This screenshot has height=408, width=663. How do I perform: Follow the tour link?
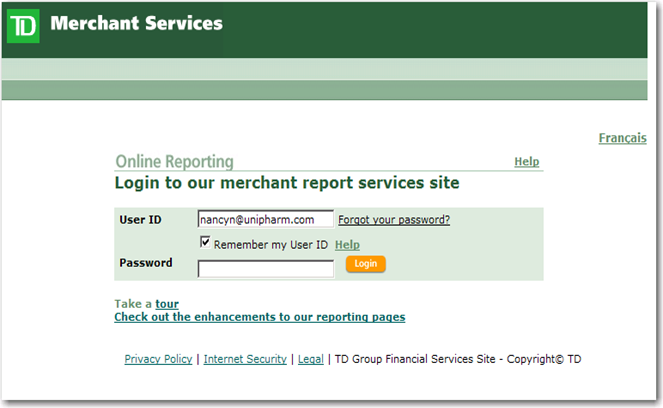click(x=167, y=304)
